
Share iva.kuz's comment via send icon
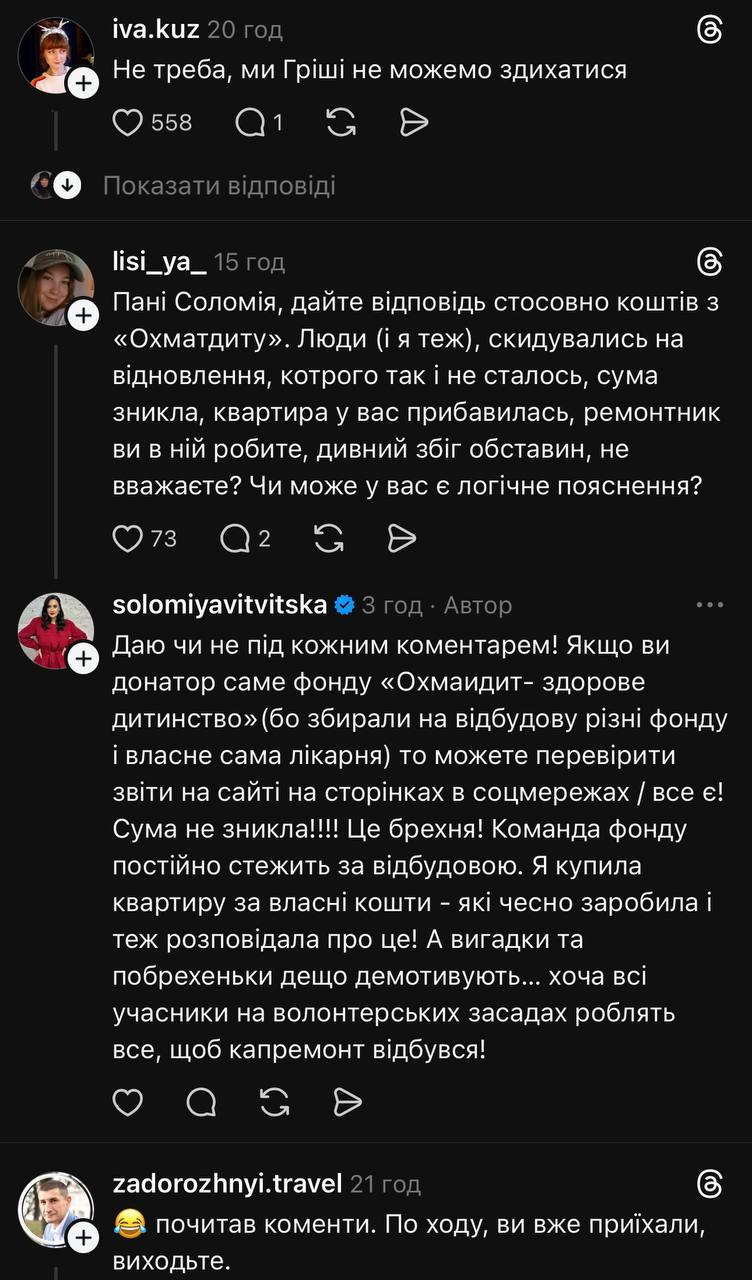413,122
